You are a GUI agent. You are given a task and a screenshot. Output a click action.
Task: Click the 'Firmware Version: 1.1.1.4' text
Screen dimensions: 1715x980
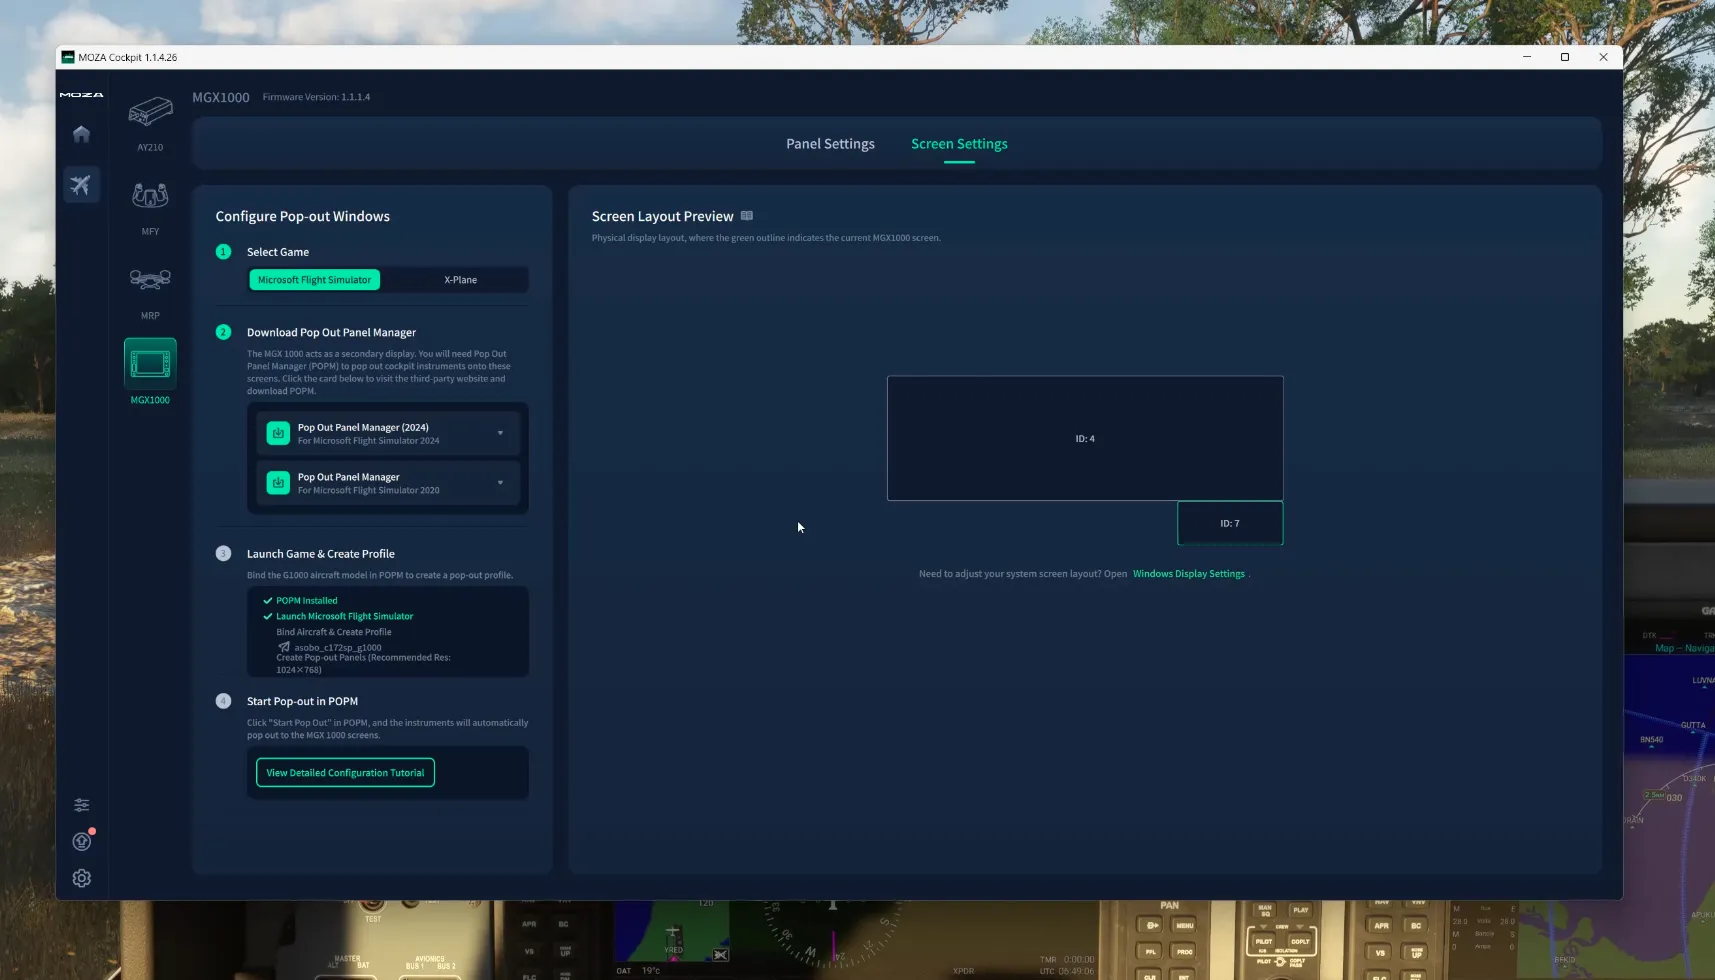pyautogui.click(x=316, y=97)
